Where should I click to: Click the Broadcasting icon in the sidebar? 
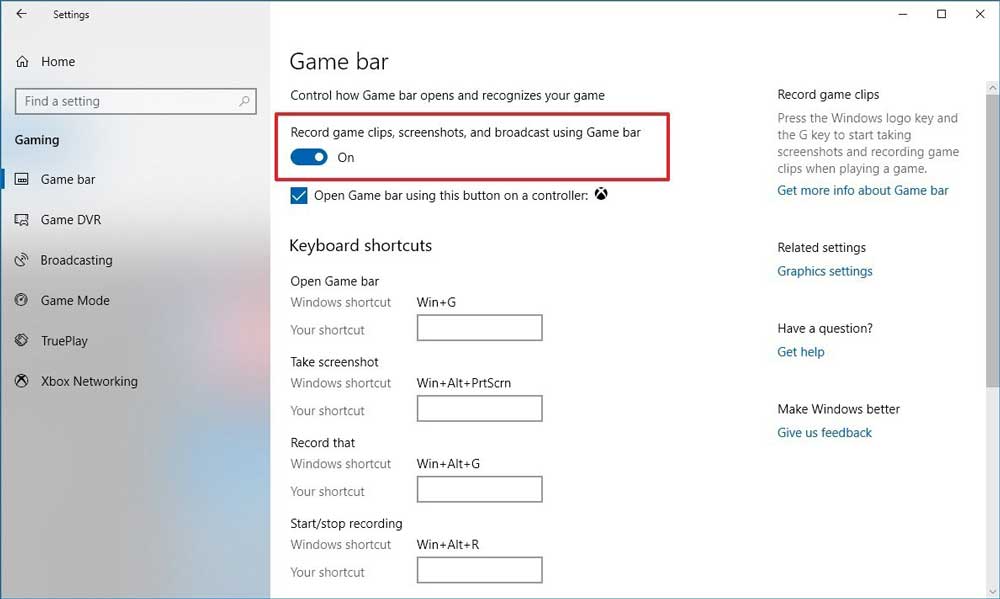(x=22, y=260)
